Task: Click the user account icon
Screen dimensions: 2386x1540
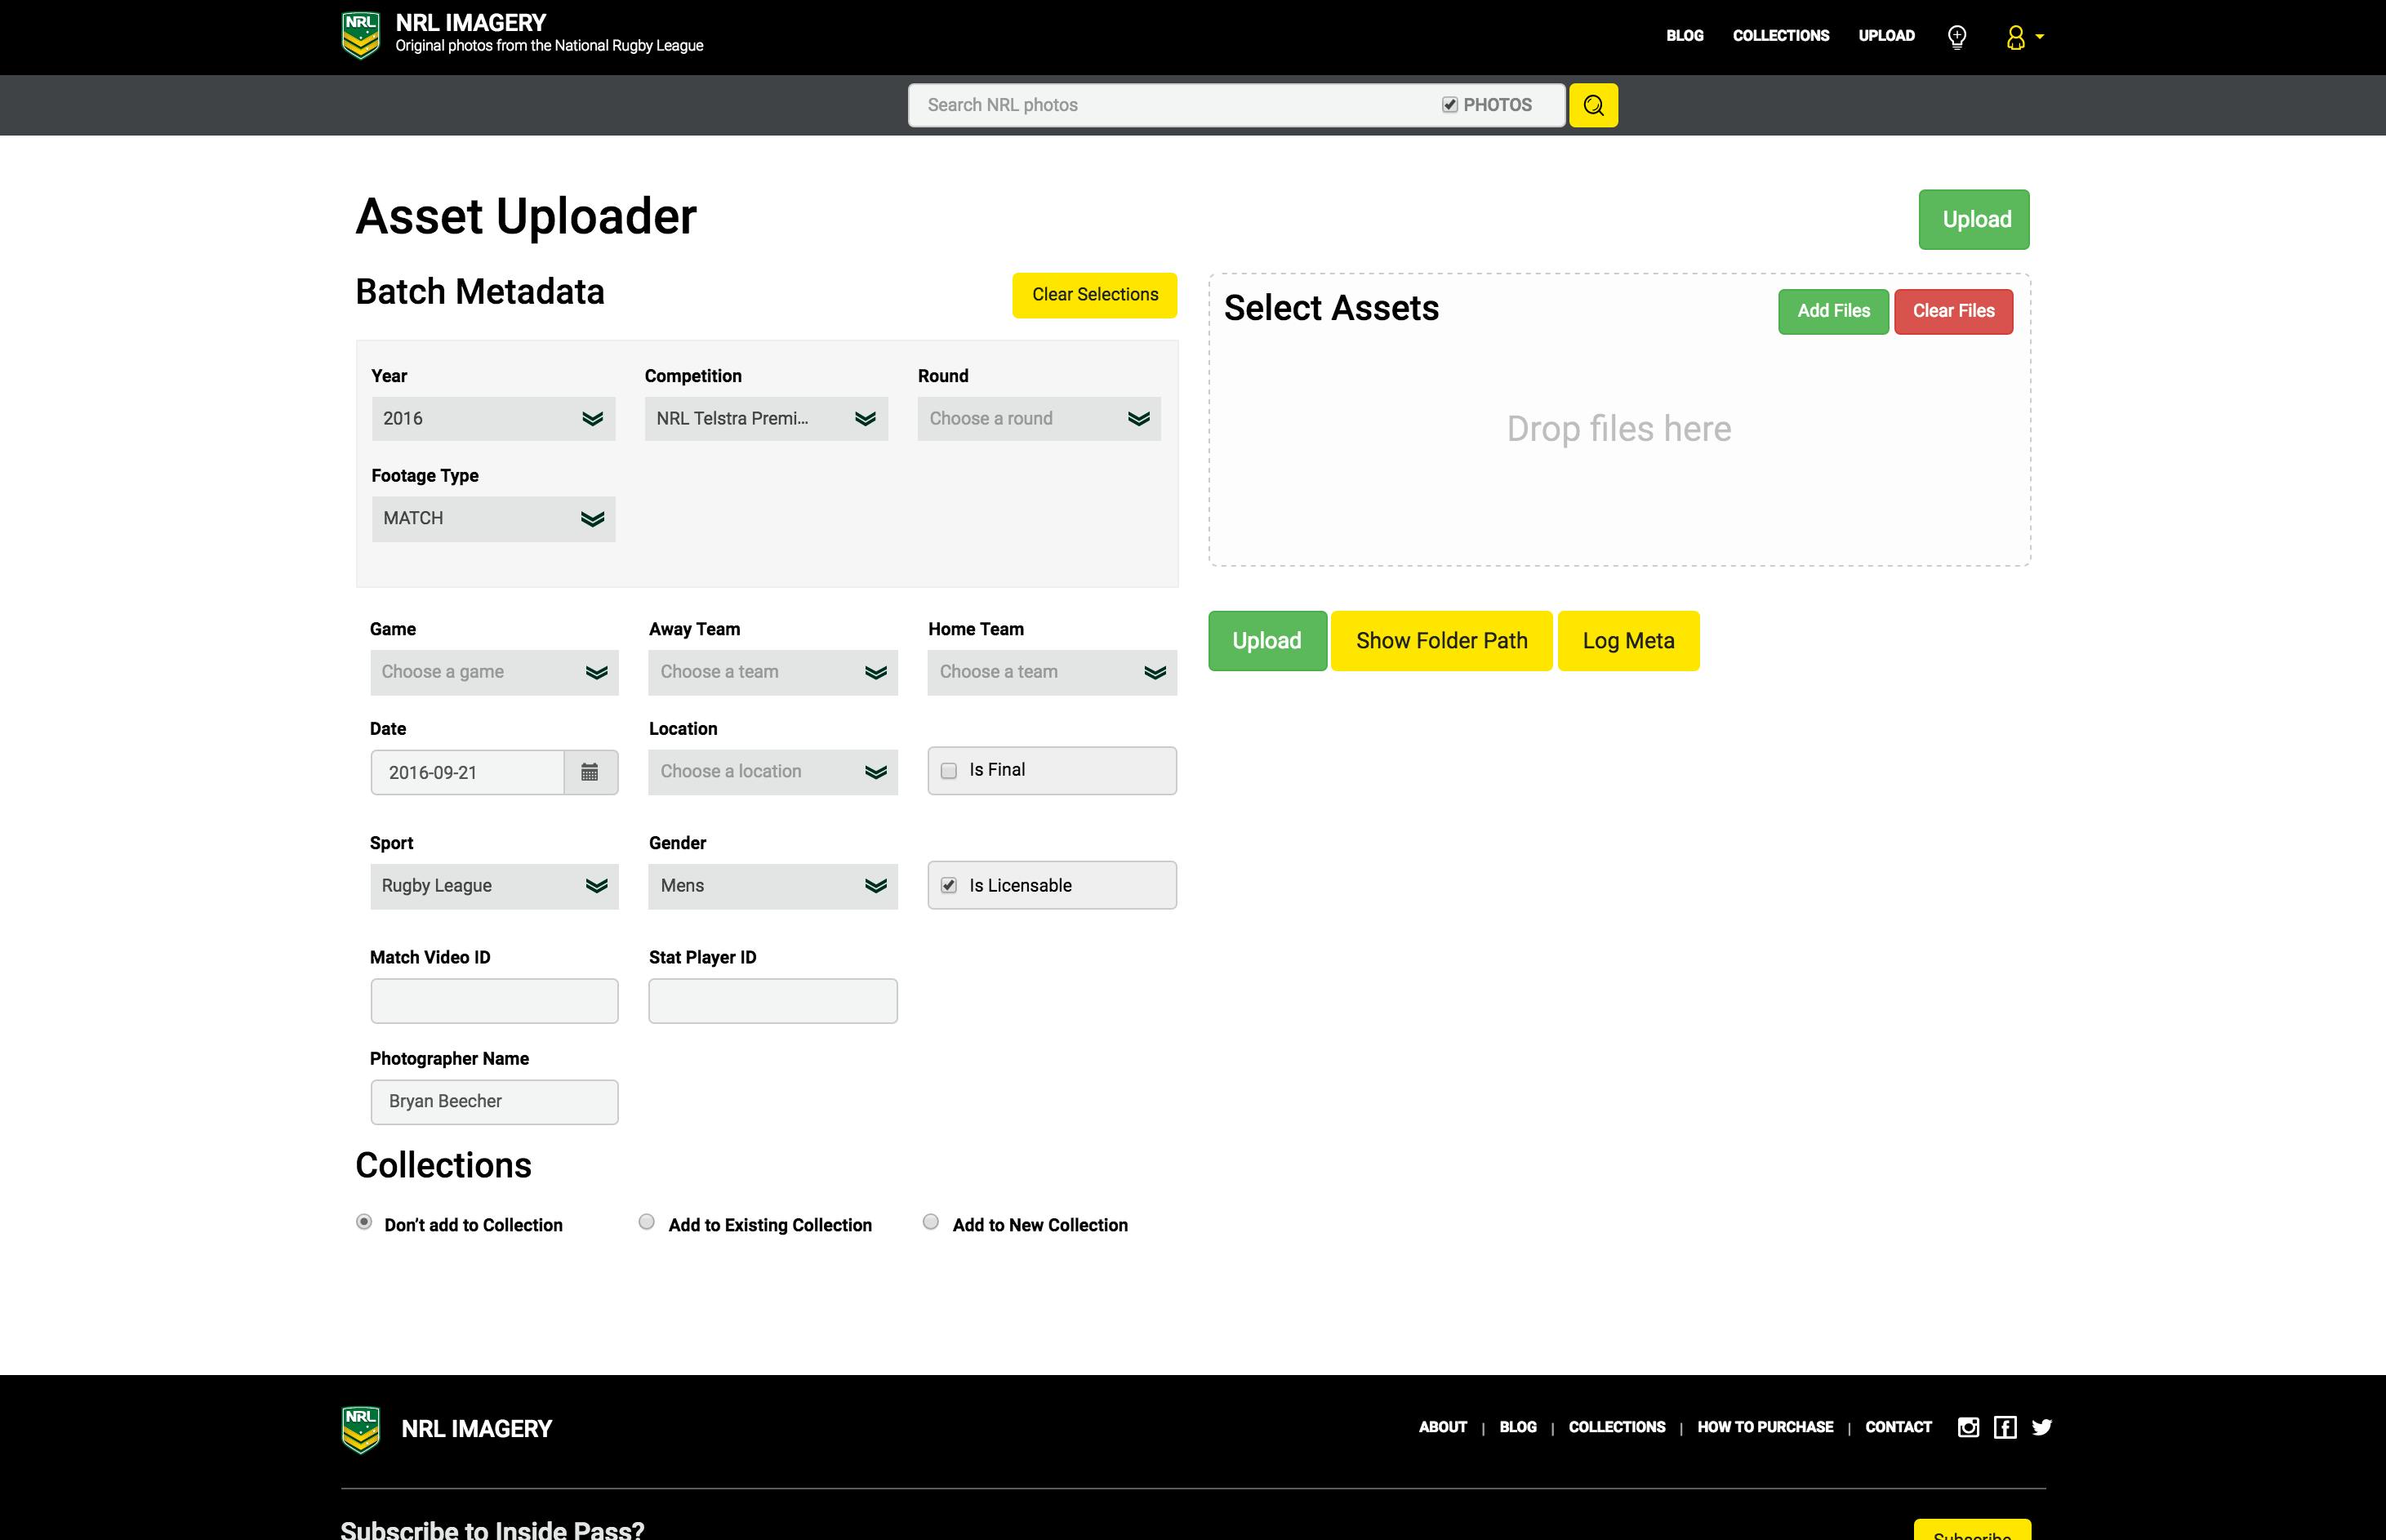Action: [2017, 37]
